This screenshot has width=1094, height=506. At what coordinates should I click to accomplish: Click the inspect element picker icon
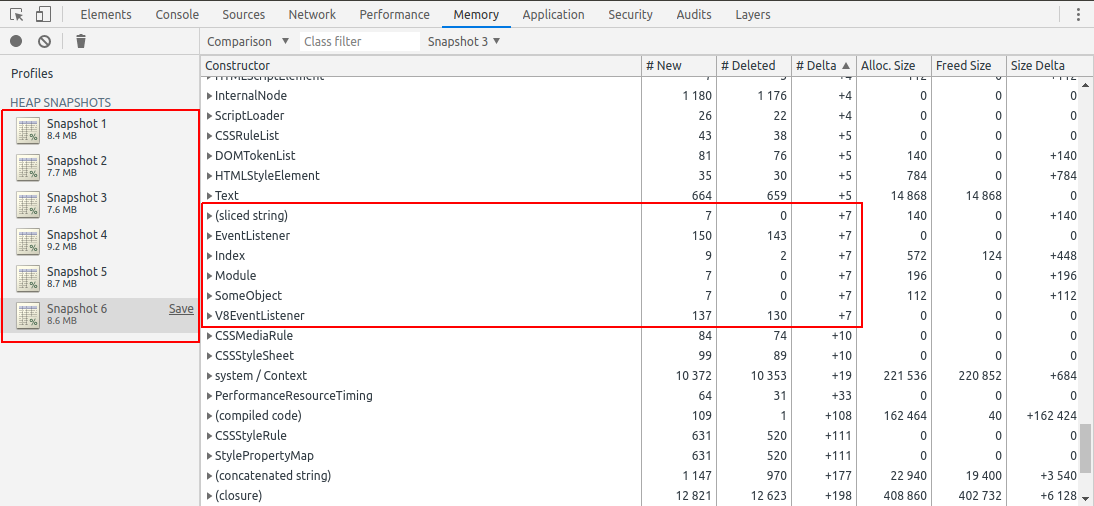point(17,15)
